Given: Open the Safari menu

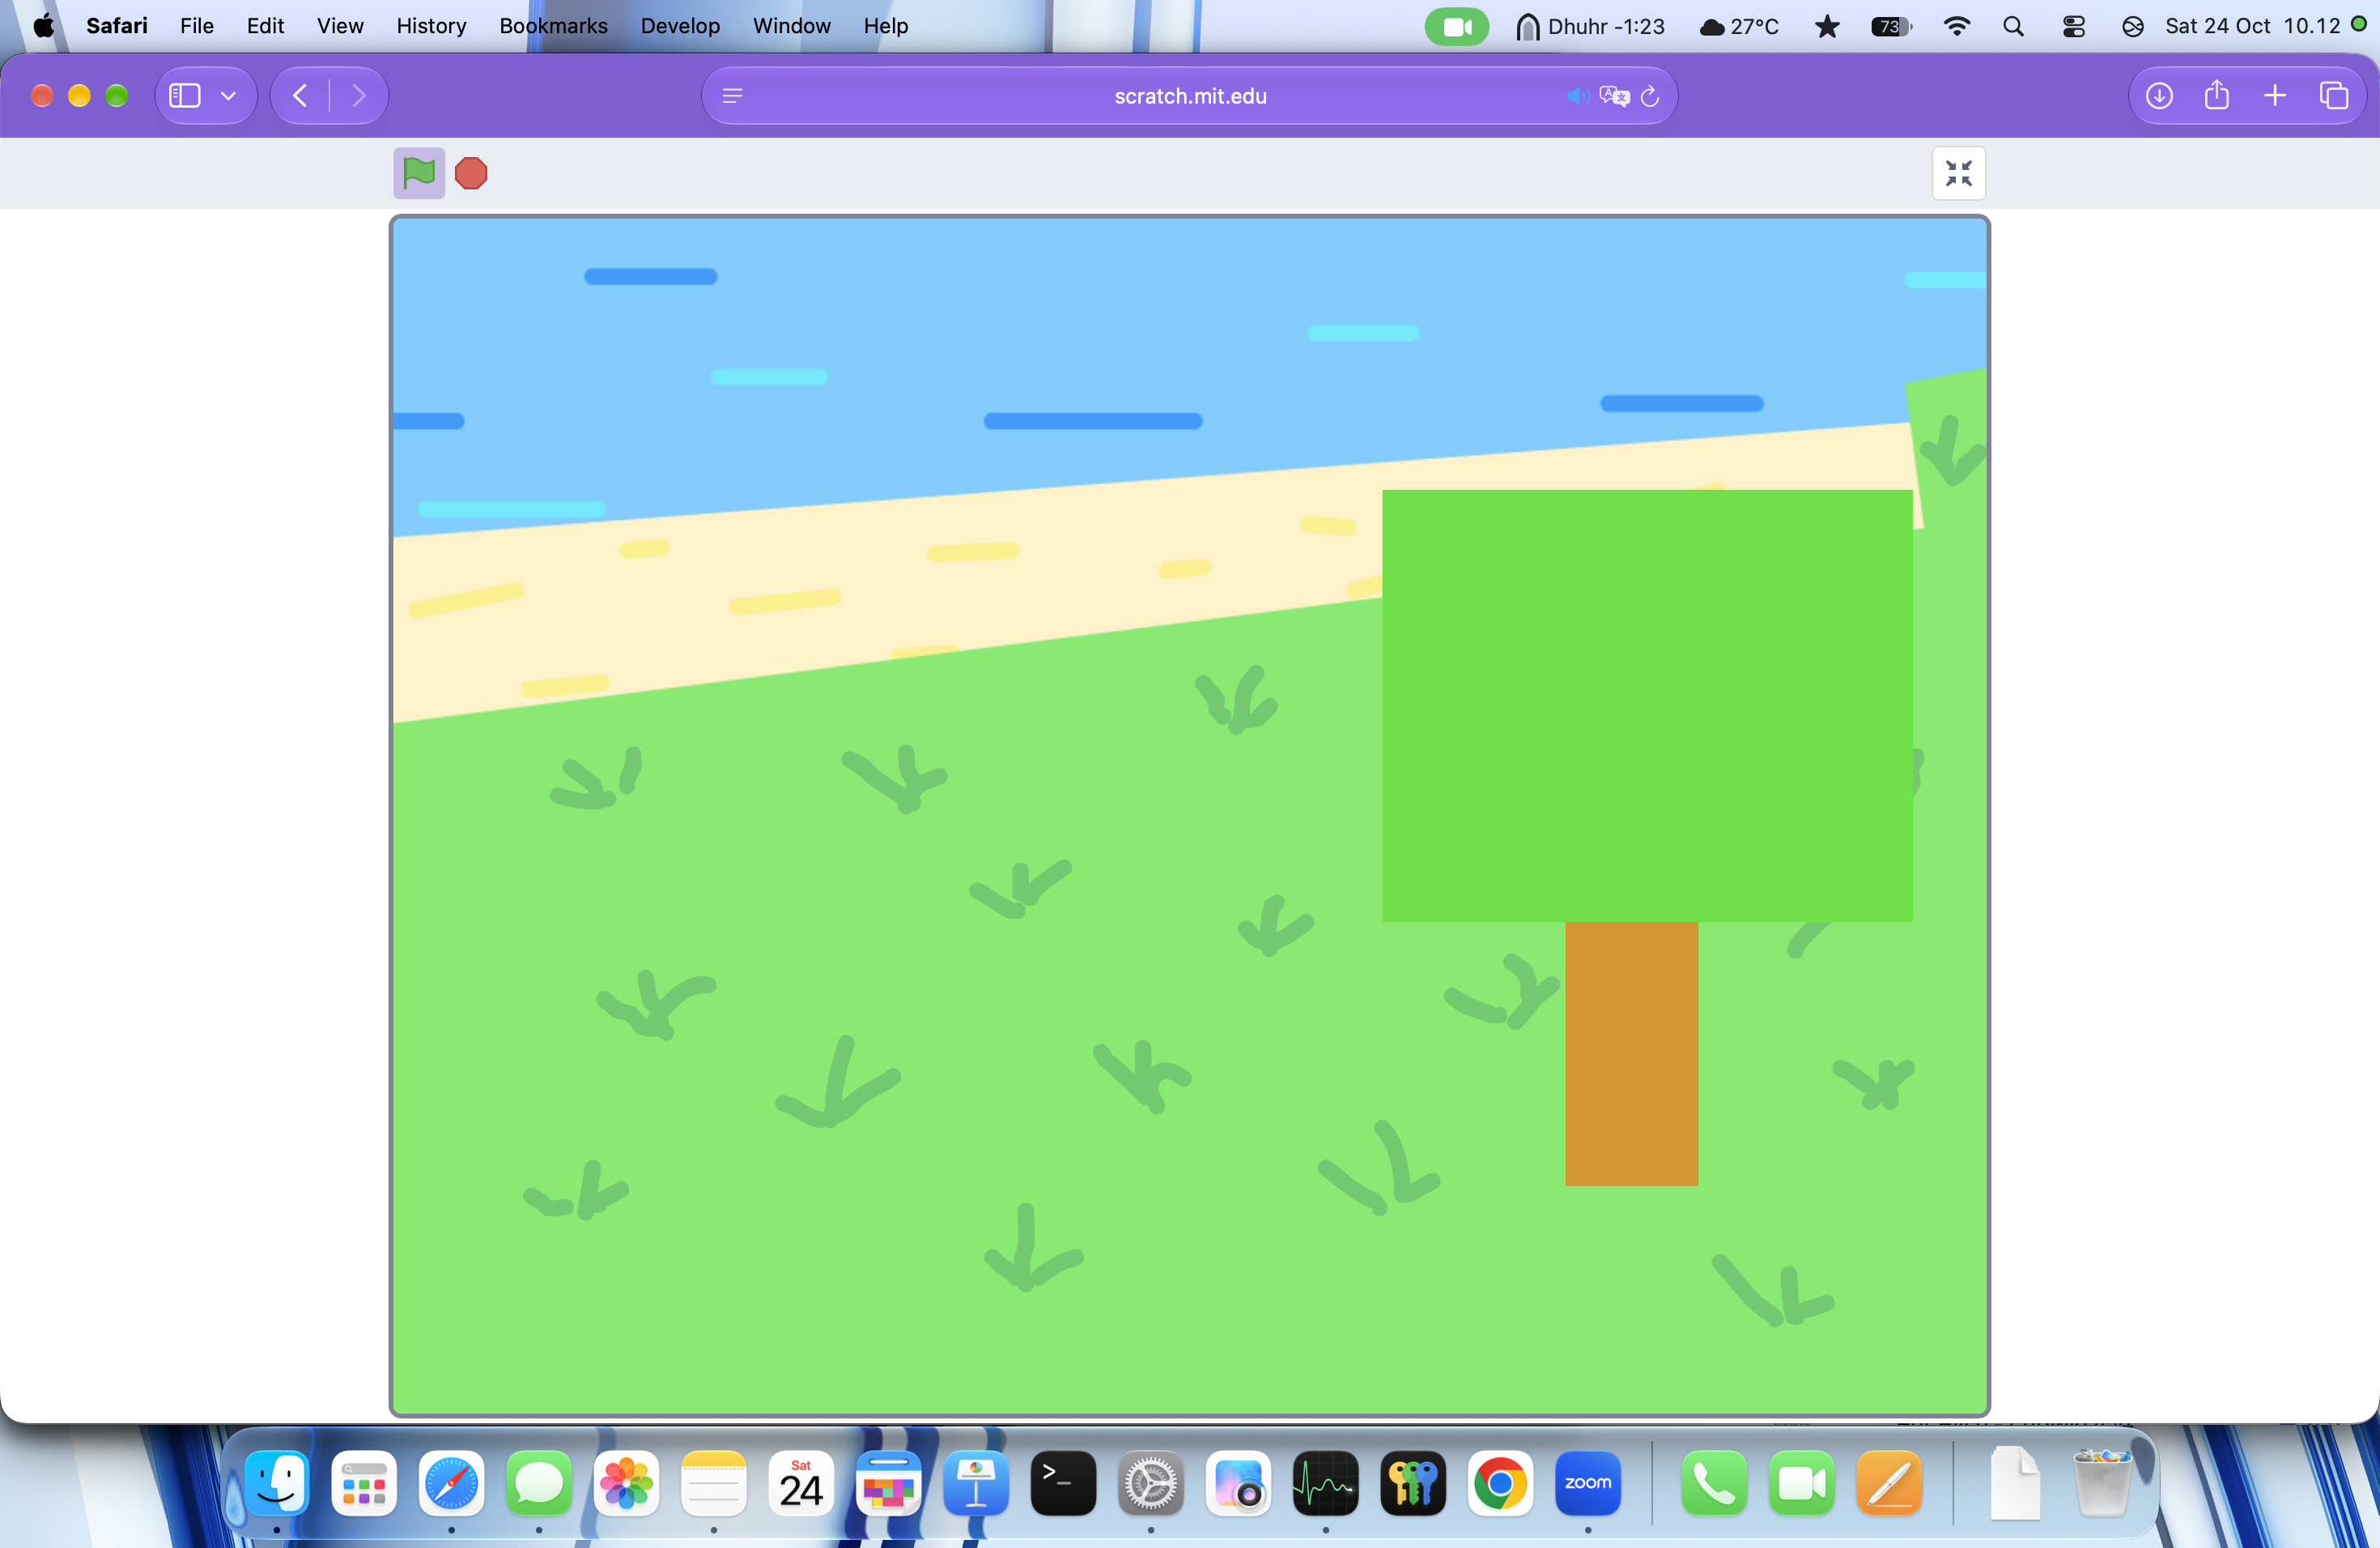Looking at the screenshot, I should pos(117,26).
